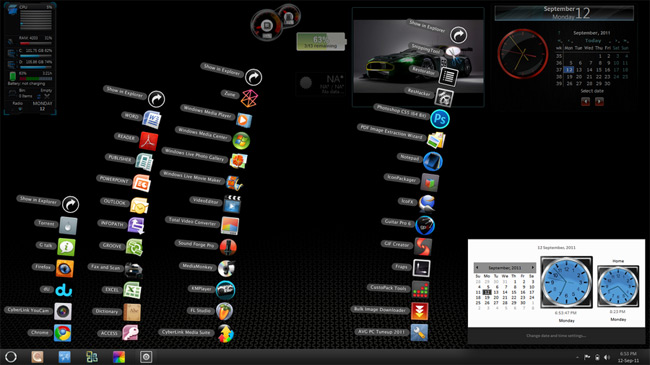Open the CustoPack Tools icon
The width and height of the screenshot is (650, 365).
pyautogui.click(x=420, y=290)
